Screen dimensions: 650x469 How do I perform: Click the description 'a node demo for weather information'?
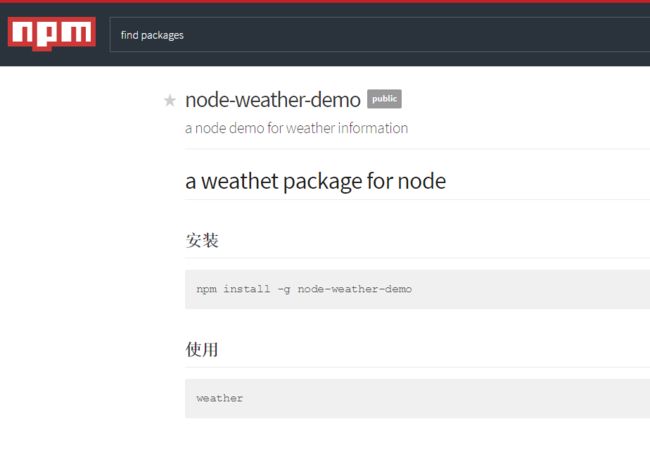pos(296,128)
